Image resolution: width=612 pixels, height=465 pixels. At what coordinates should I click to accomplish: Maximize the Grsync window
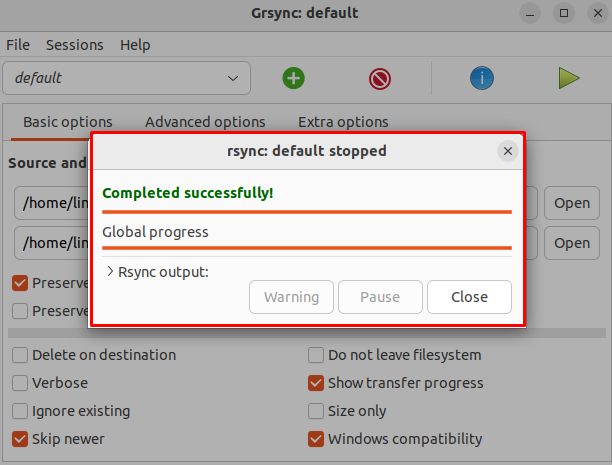564,14
